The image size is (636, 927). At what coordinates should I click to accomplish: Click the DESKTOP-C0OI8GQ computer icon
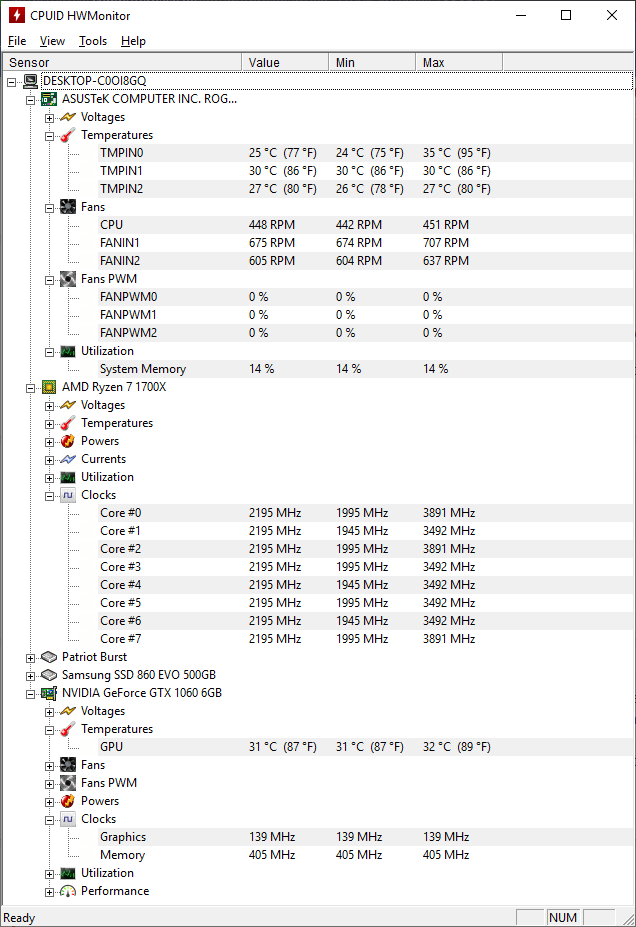30,81
